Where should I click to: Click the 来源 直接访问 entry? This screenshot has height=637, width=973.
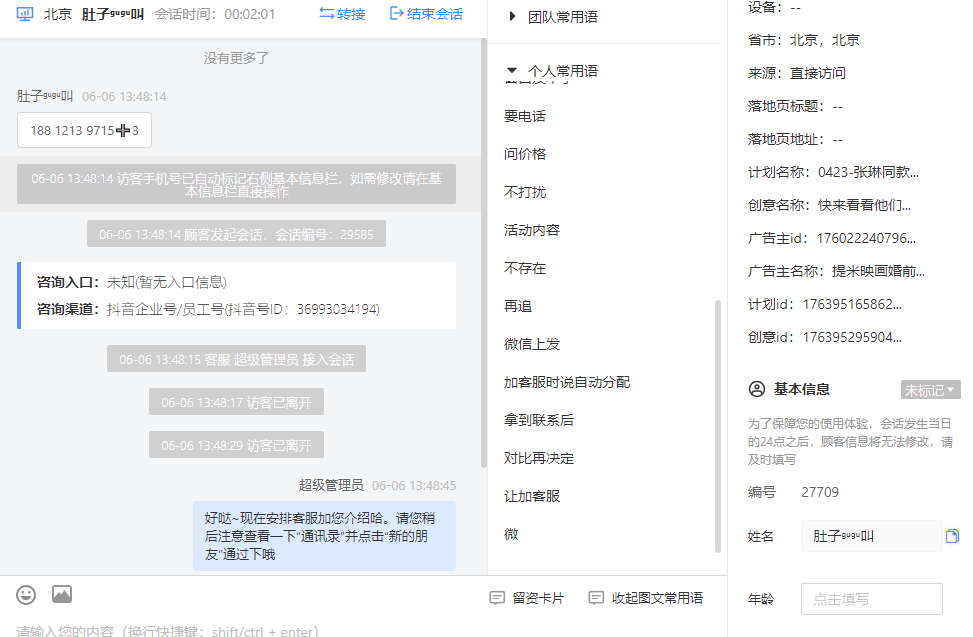797,73
